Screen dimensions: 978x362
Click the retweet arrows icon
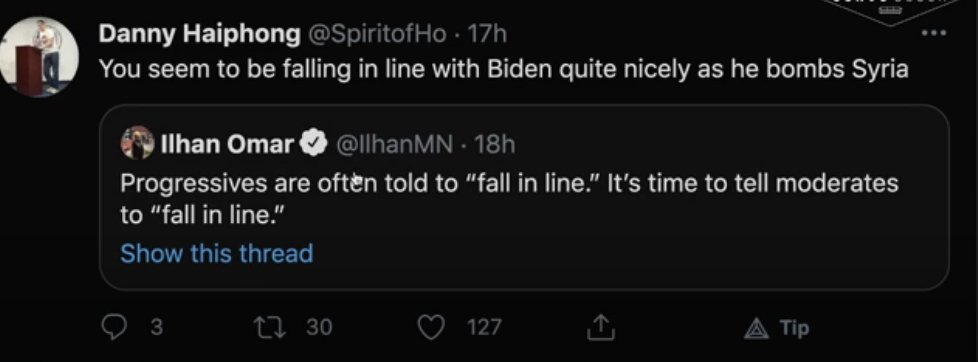click(270, 327)
